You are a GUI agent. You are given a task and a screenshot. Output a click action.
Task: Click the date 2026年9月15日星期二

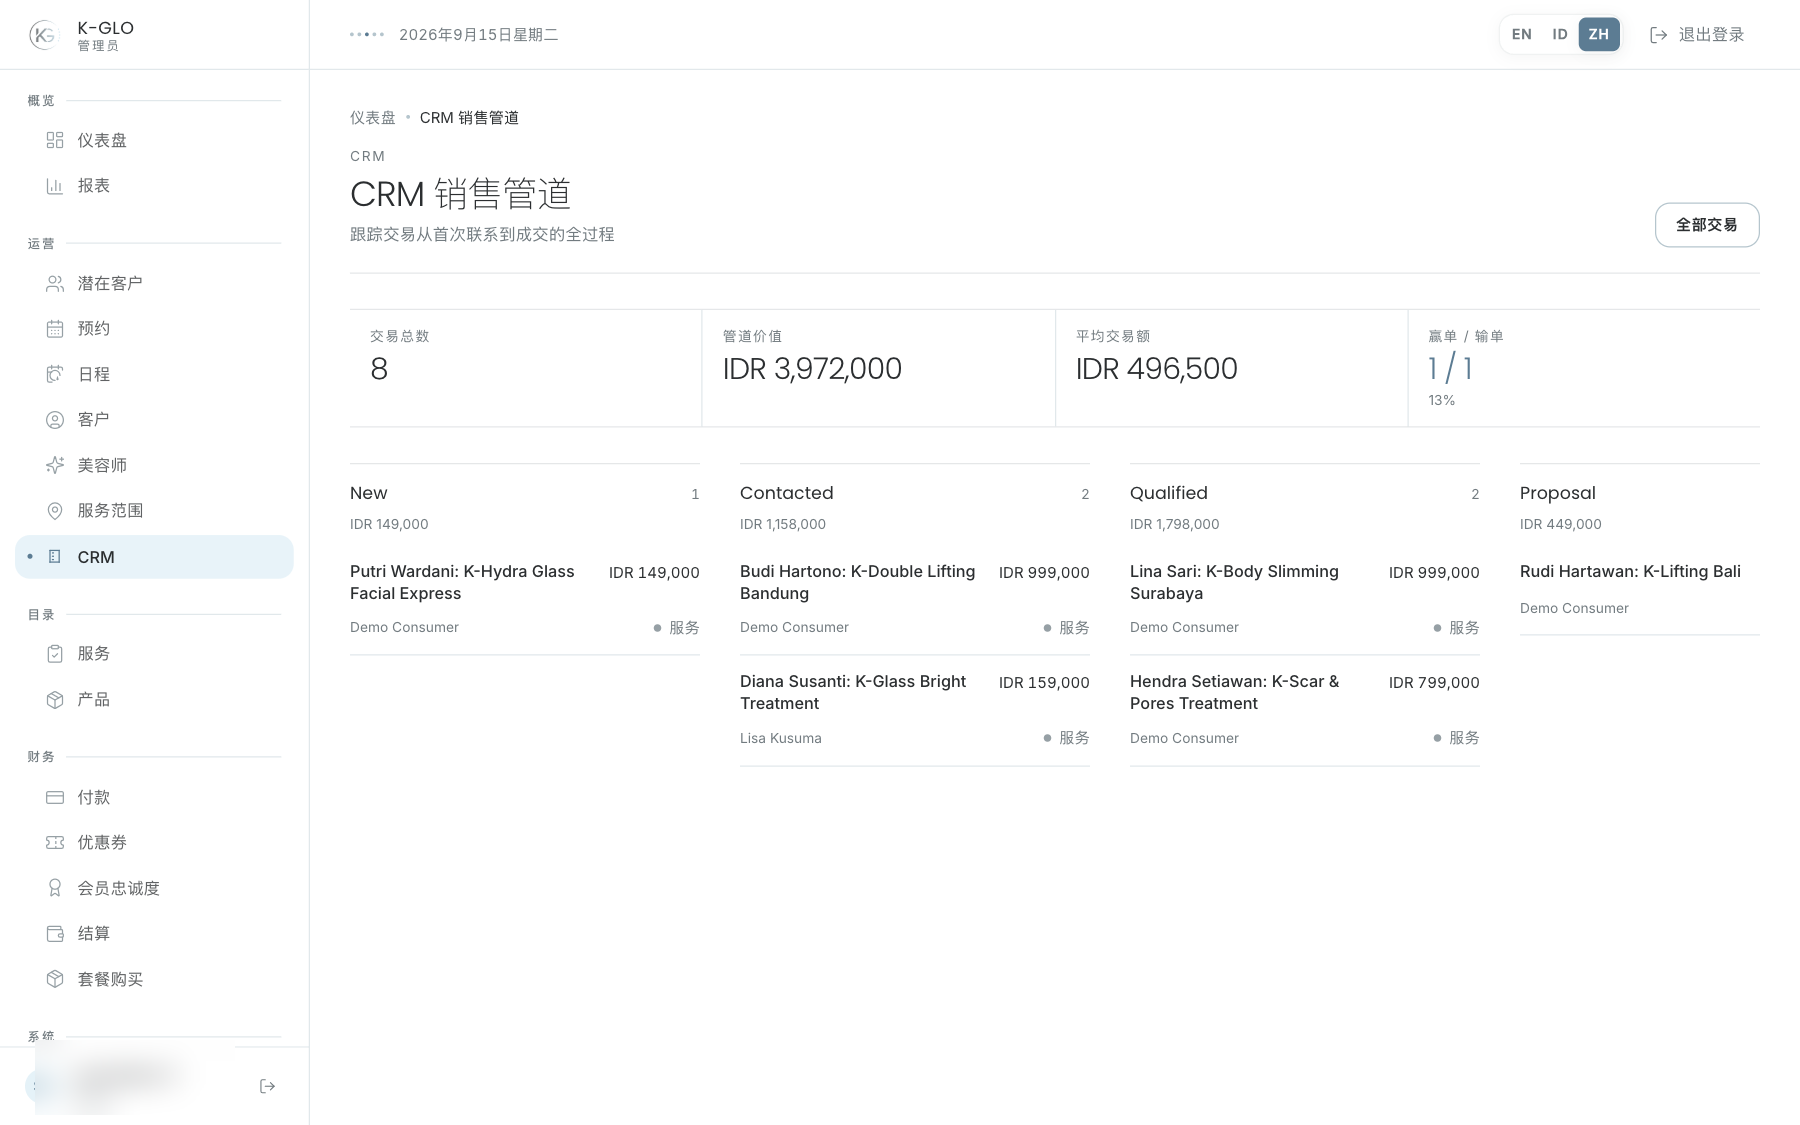point(478,35)
